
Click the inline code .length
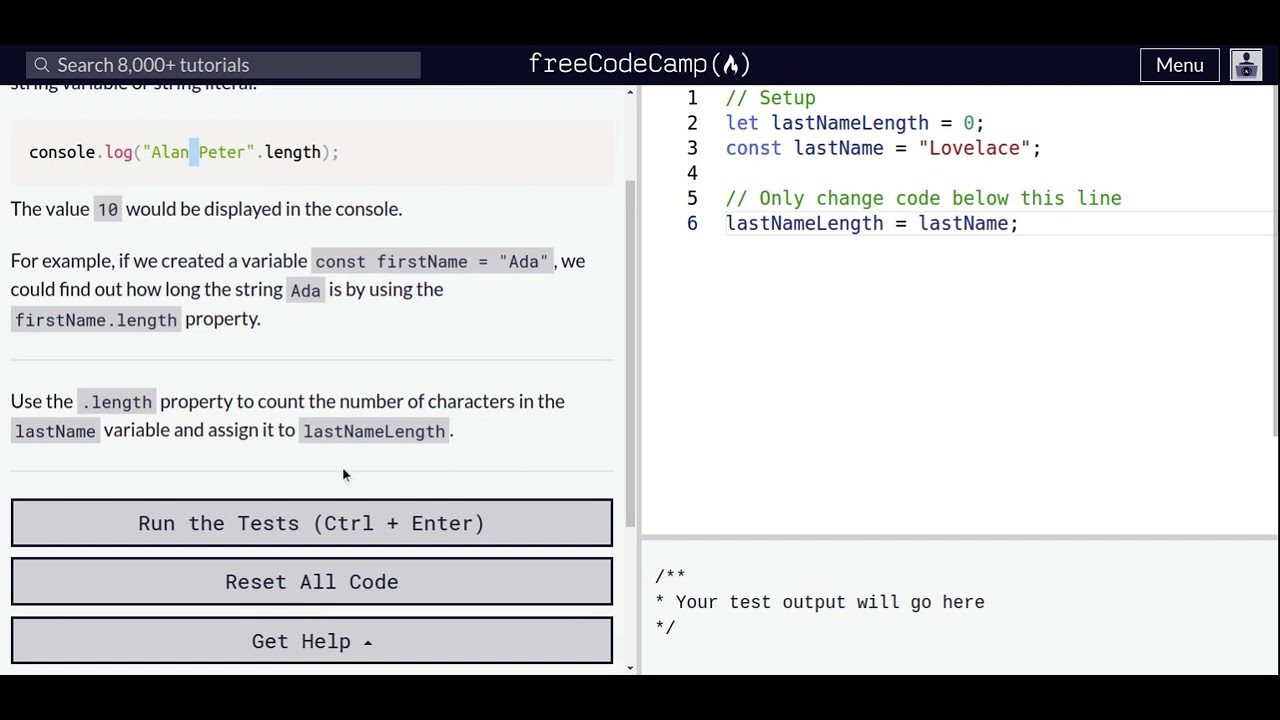point(117,402)
